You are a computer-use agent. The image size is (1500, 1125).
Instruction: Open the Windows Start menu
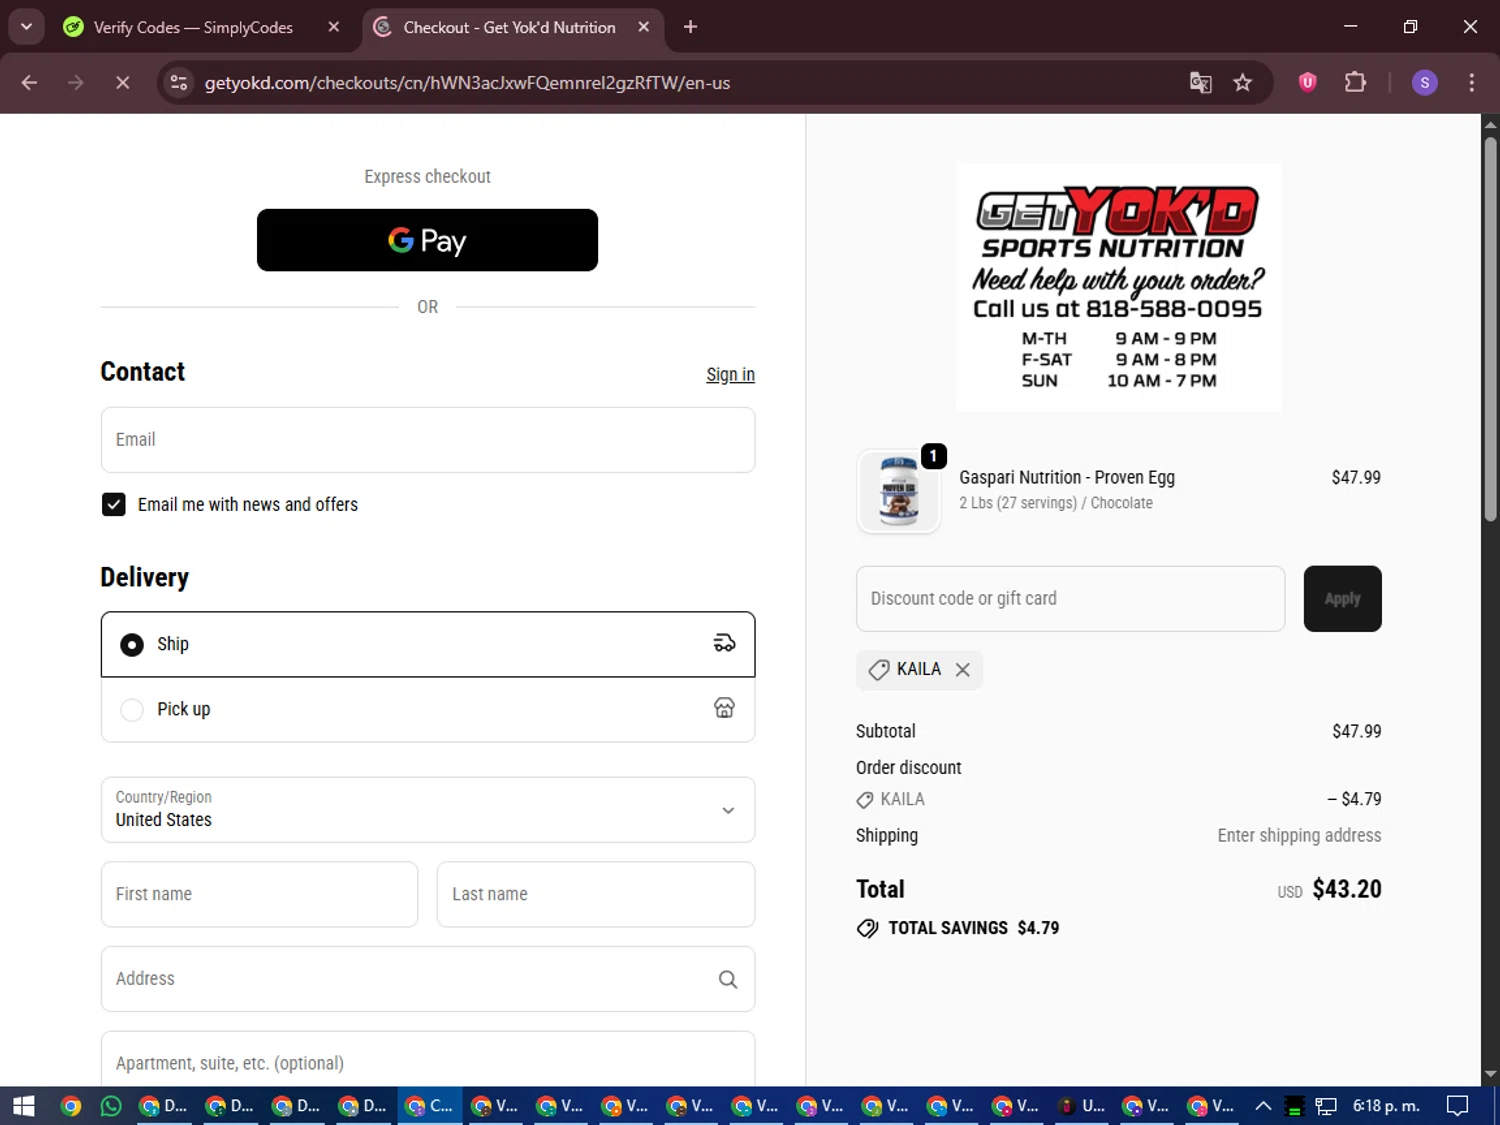click(23, 1106)
